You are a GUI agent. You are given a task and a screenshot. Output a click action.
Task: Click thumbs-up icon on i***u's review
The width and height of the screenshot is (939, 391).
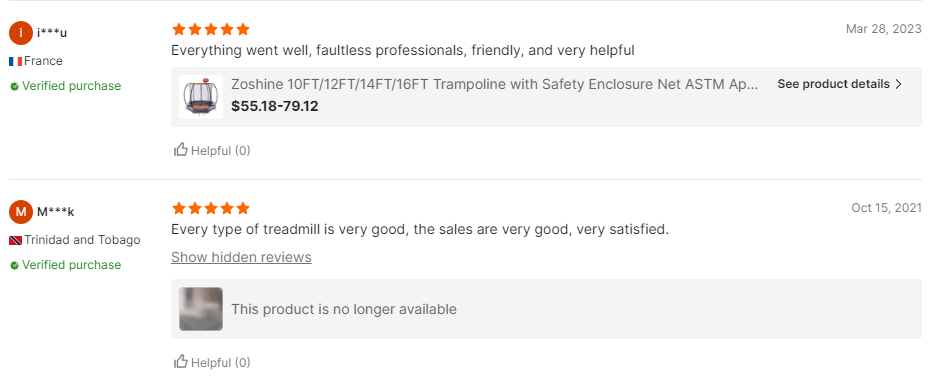pyautogui.click(x=180, y=150)
